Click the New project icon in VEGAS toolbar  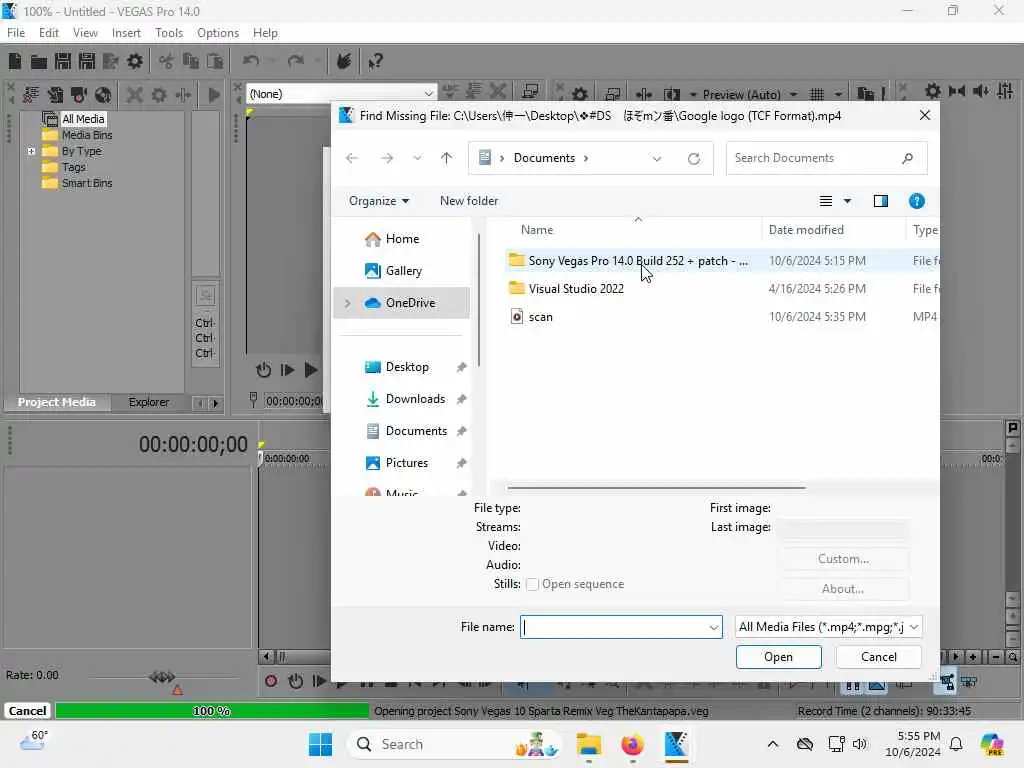(14, 61)
